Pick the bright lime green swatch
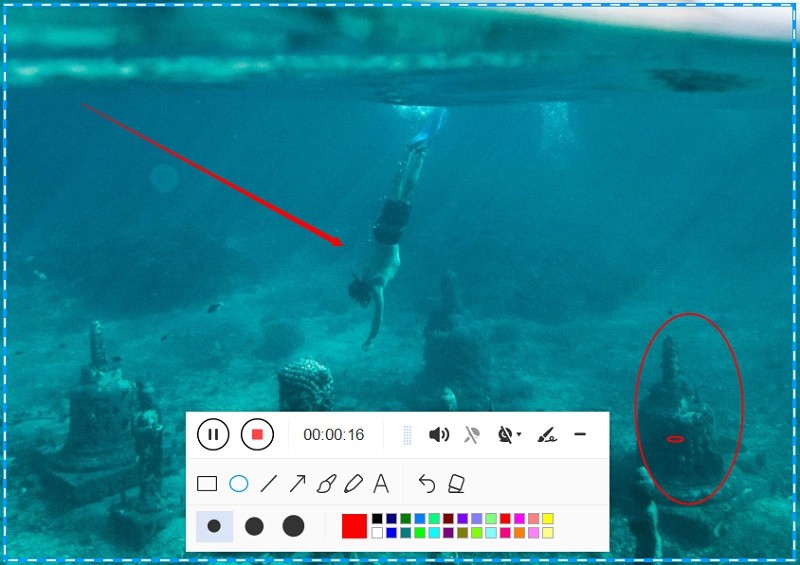The height and width of the screenshot is (565, 800). pyautogui.click(x=420, y=532)
